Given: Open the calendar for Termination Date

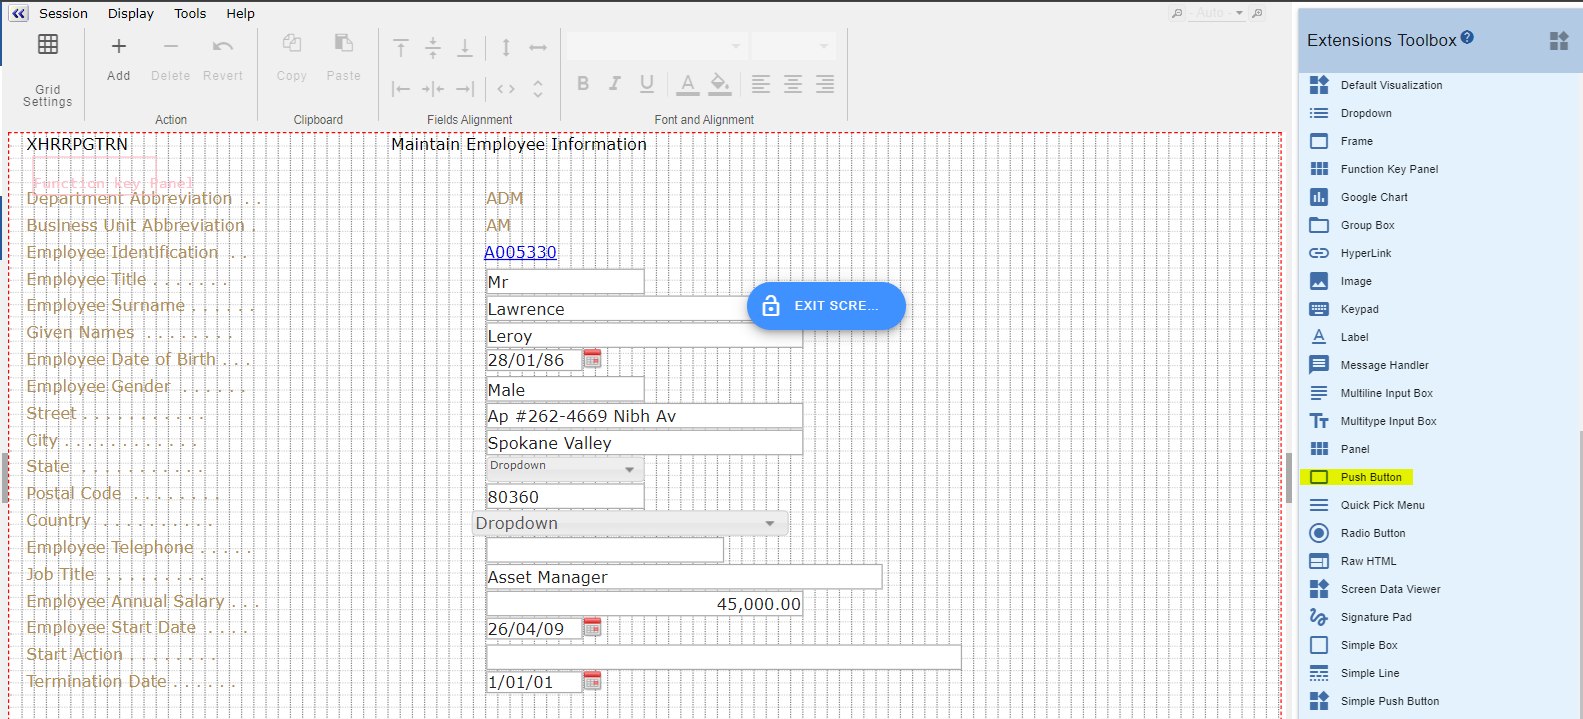Looking at the screenshot, I should (592, 681).
